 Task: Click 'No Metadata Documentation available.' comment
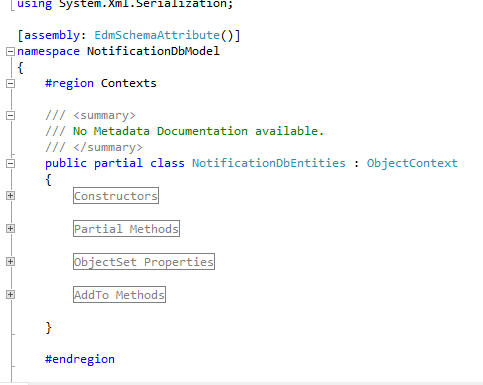point(198,131)
